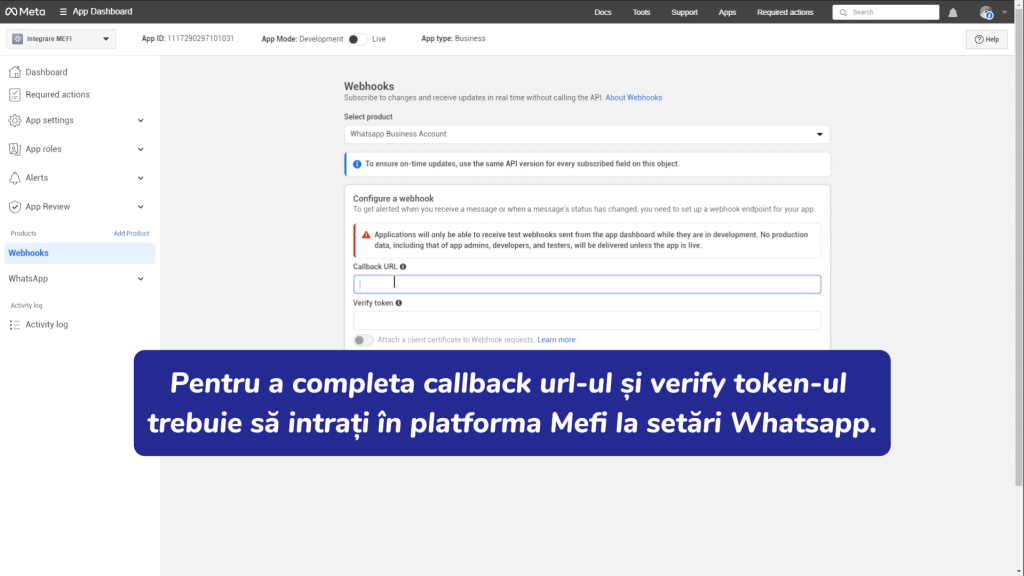1024x576 pixels.
Task: Click the Help button
Action: (x=986, y=39)
